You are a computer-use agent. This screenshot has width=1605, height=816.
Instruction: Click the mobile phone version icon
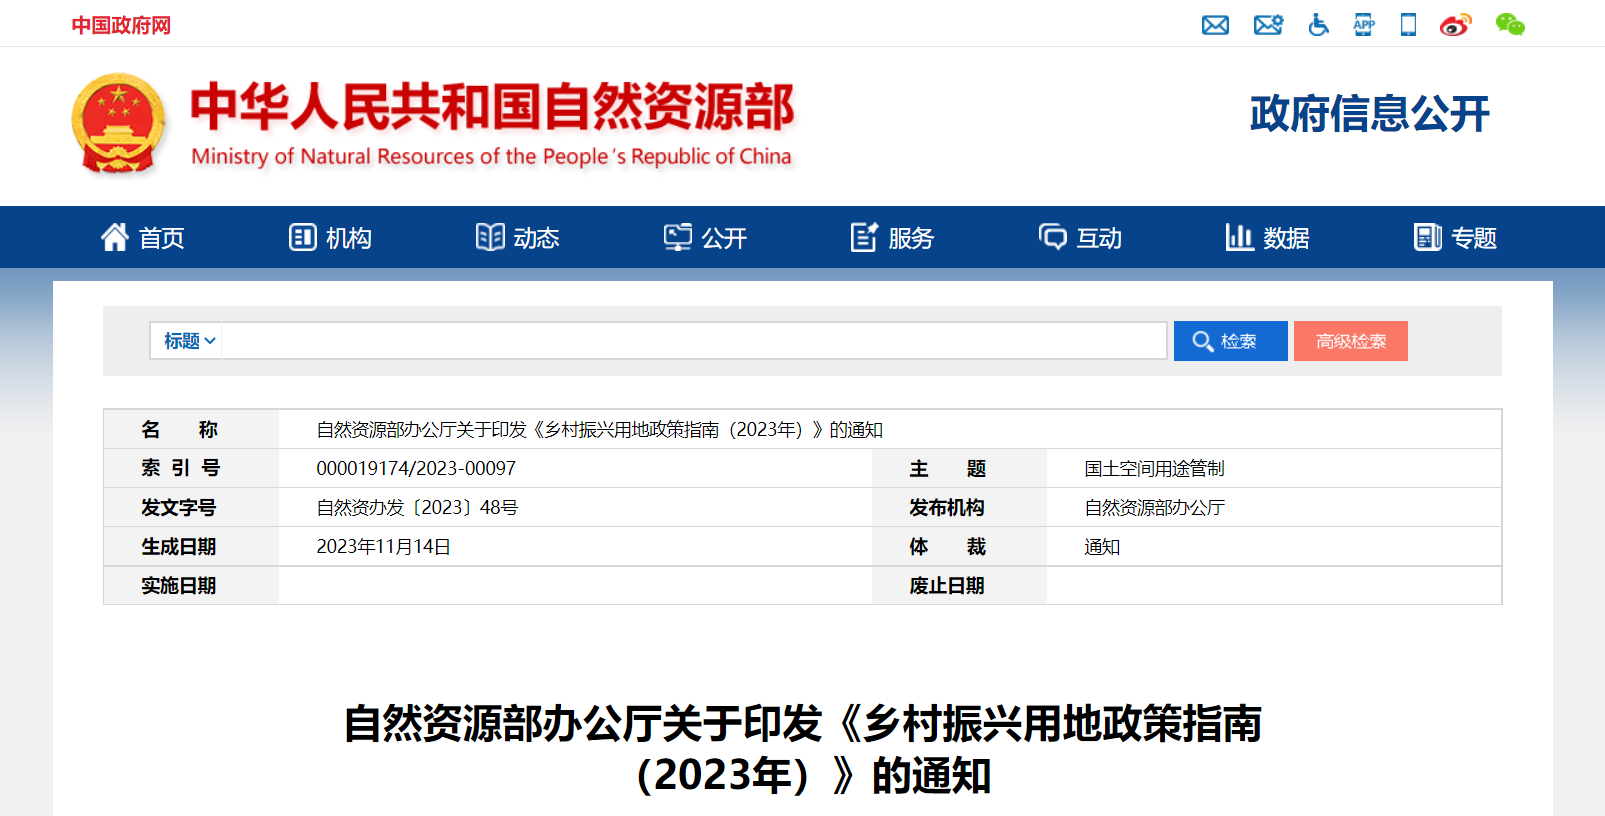point(1408,25)
